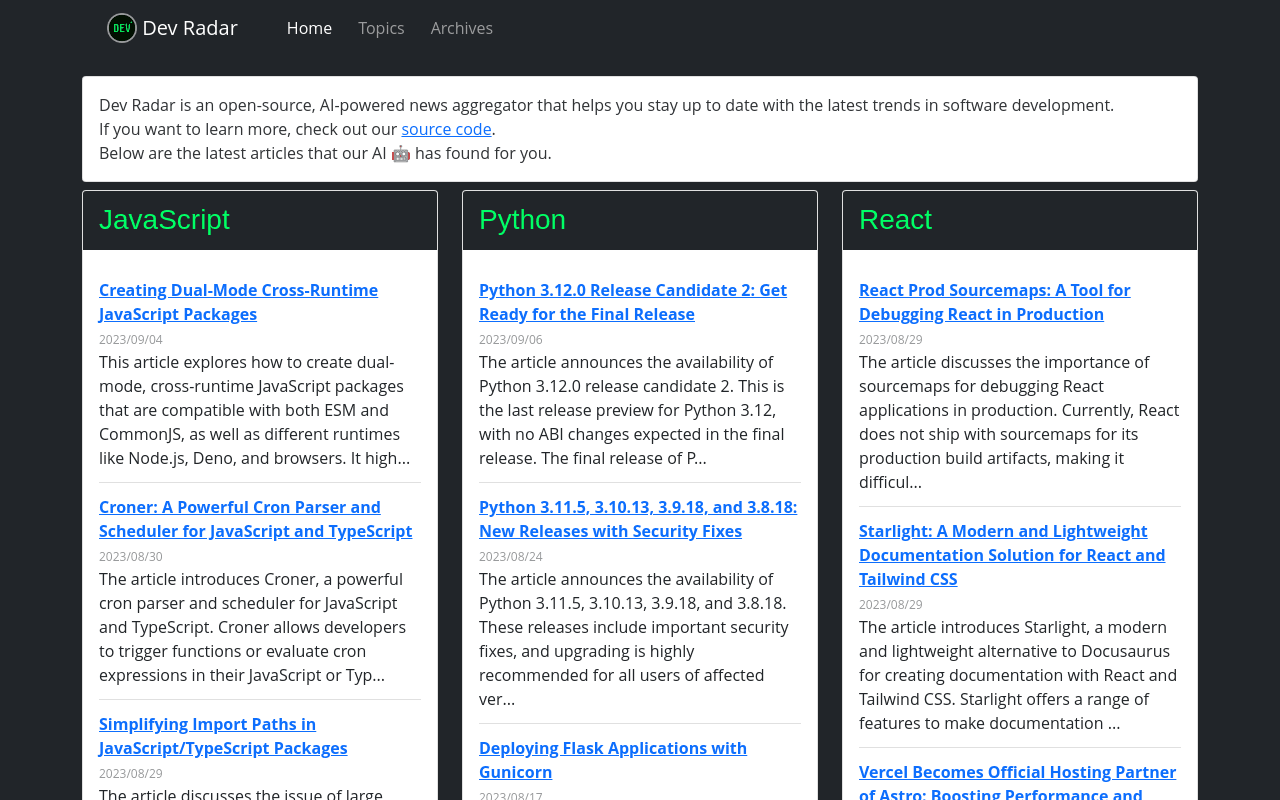The width and height of the screenshot is (1280, 800).
Task: Open Python 3.11.5 security fixes article
Action: [x=638, y=519]
